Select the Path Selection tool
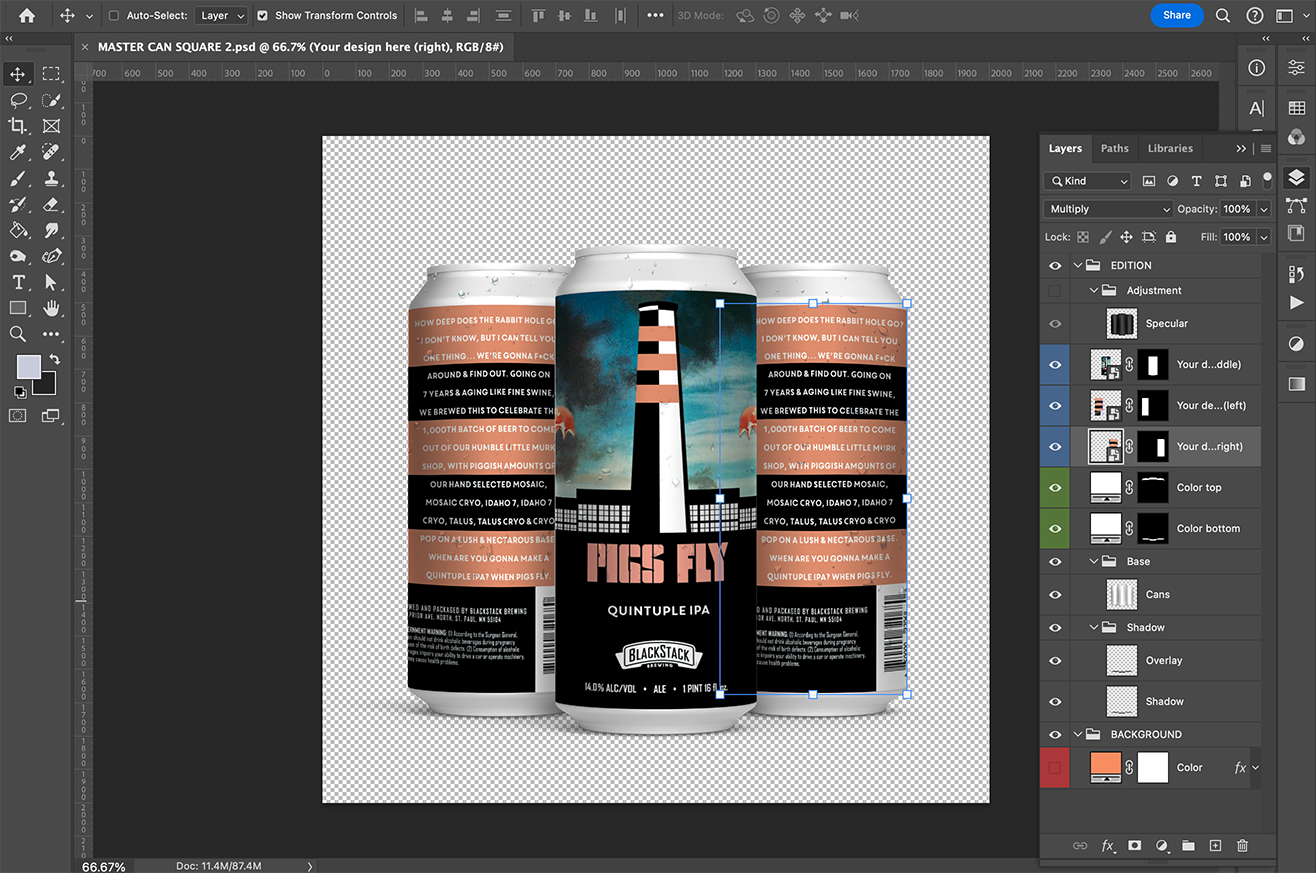This screenshot has width=1316, height=873. [51, 282]
